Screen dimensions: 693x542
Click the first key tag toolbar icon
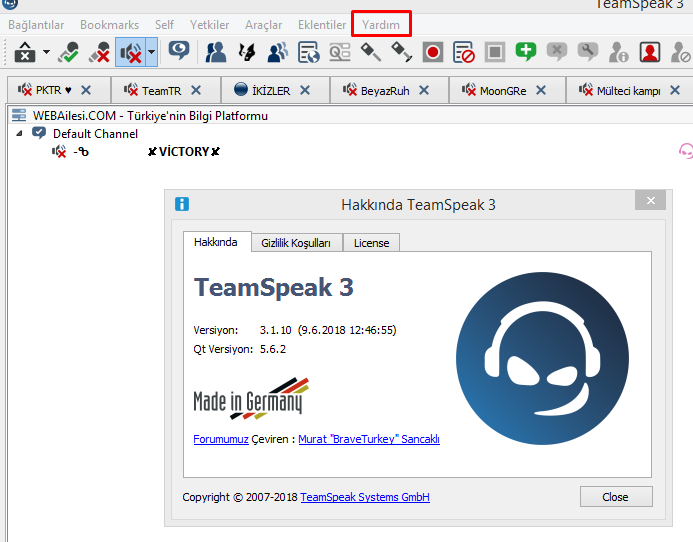pyautogui.click(x=370, y=53)
